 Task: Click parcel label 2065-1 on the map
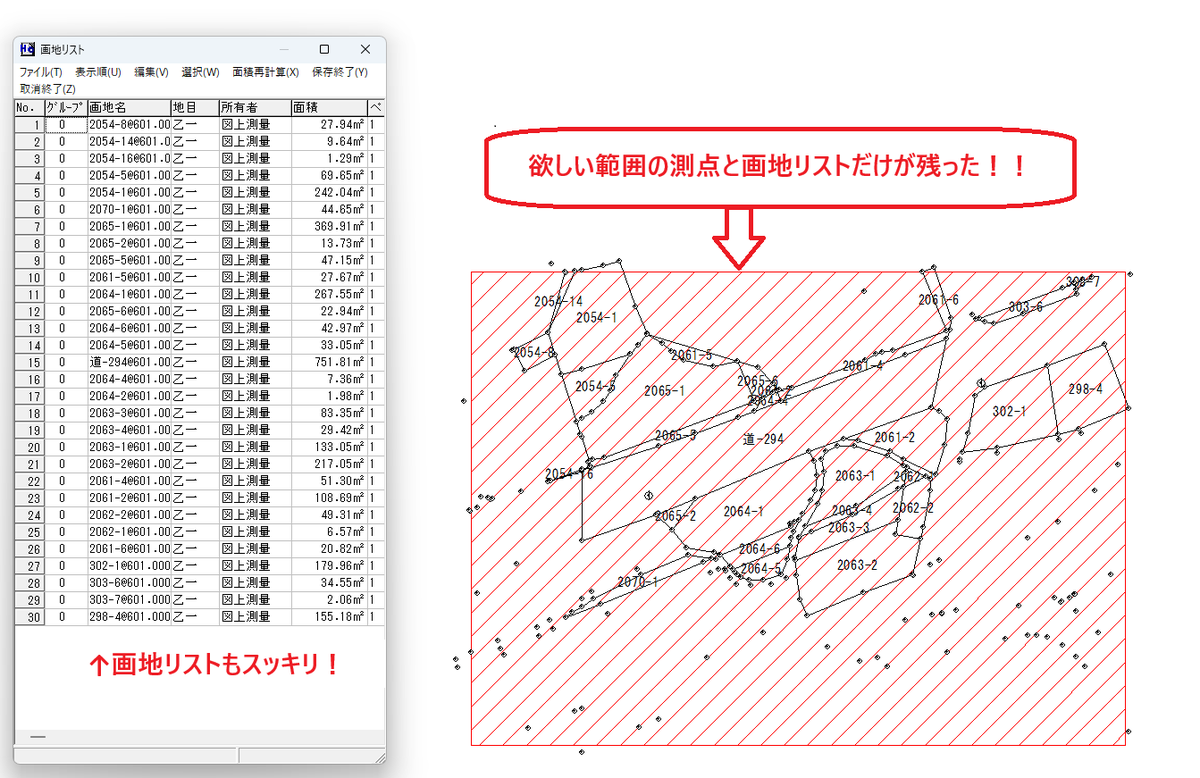[x=665, y=391]
